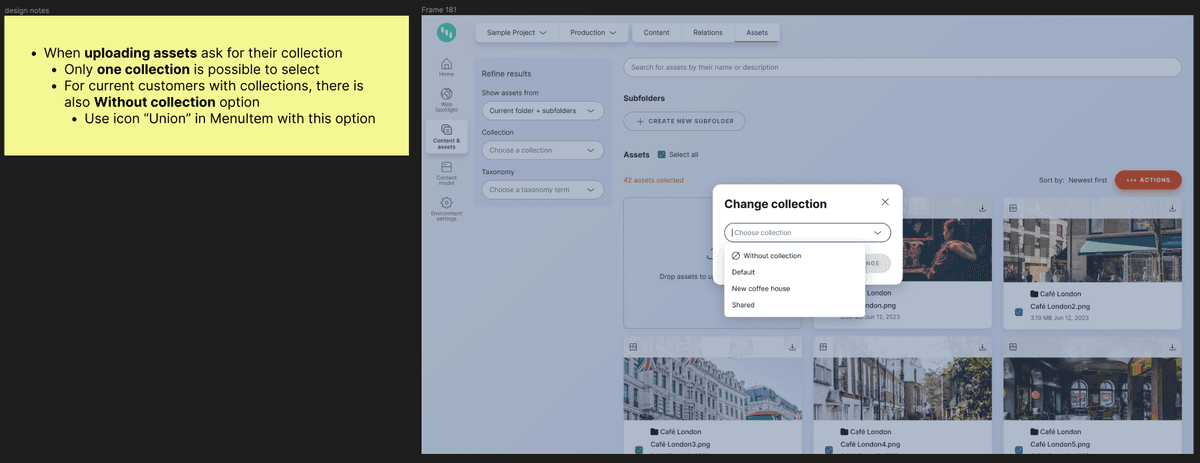Viewport: 1200px width, 463px height.
Task: Open Web Spotlight in the sidebar
Action: (x=446, y=97)
